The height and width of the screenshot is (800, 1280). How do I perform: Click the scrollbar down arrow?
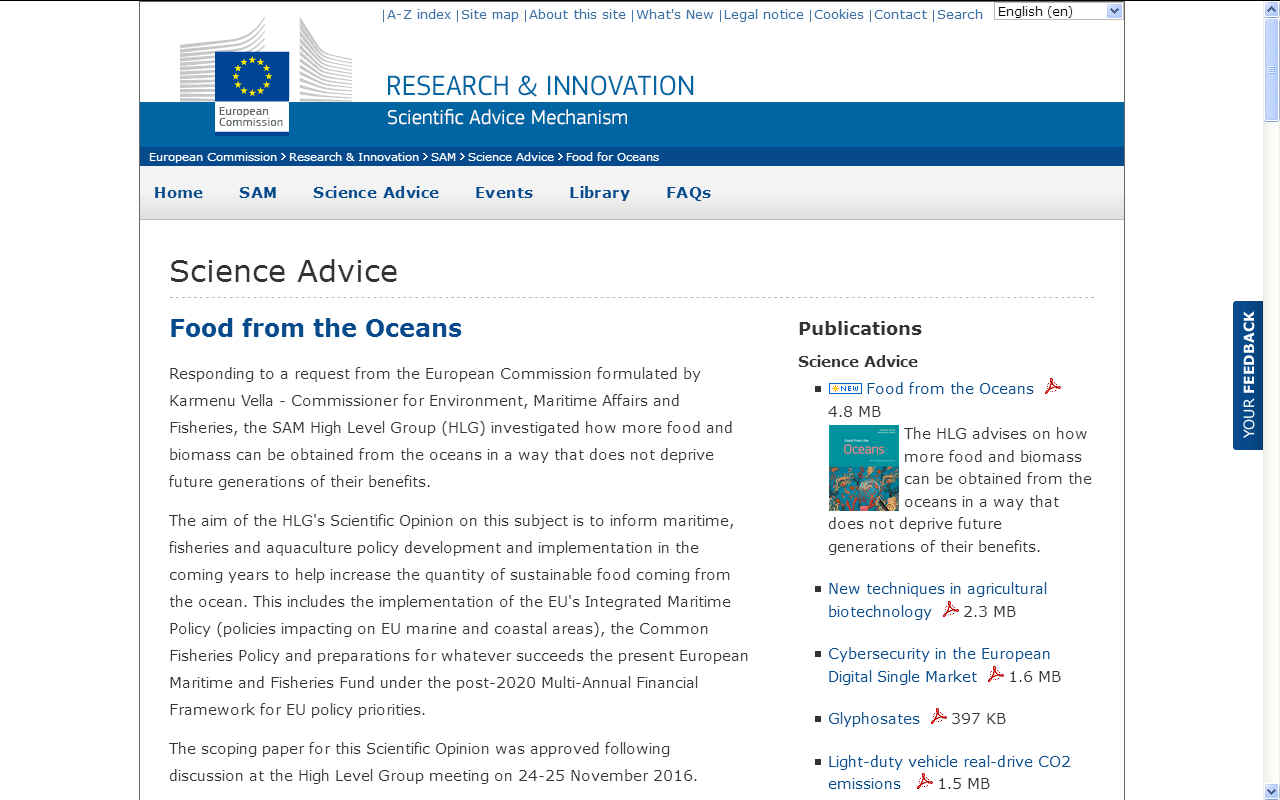click(1271, 791)
